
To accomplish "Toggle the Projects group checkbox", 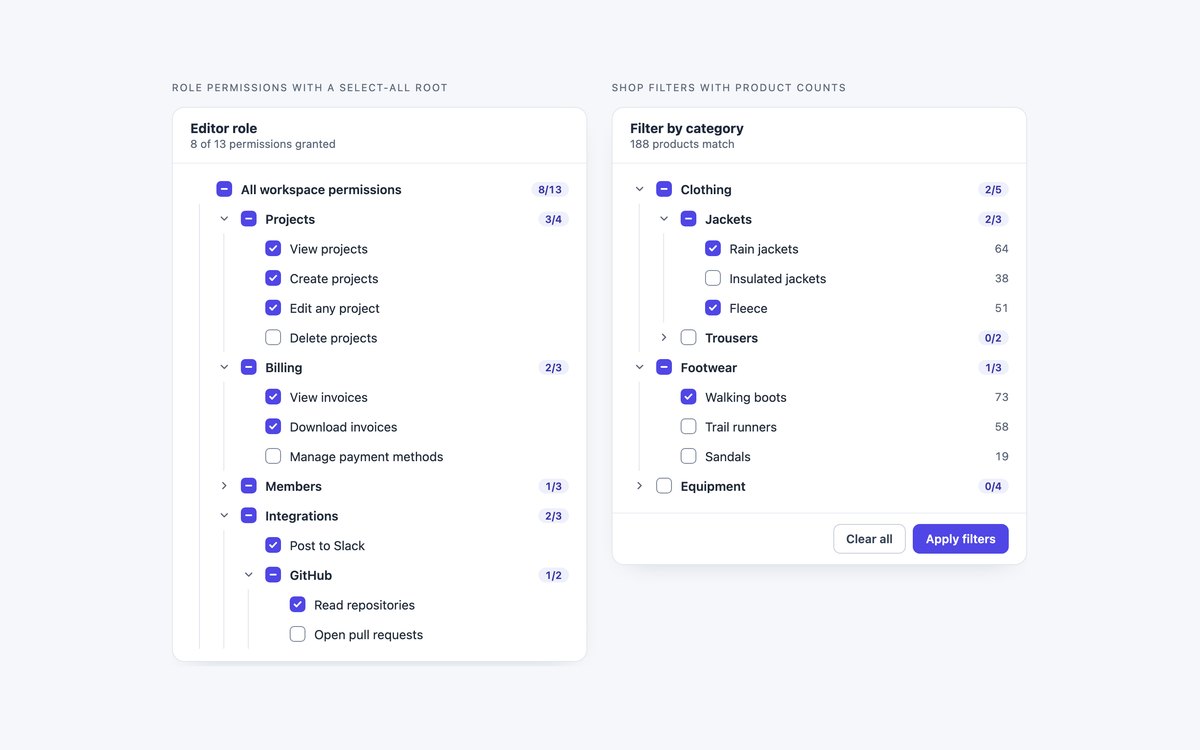I will click(249, 219).
